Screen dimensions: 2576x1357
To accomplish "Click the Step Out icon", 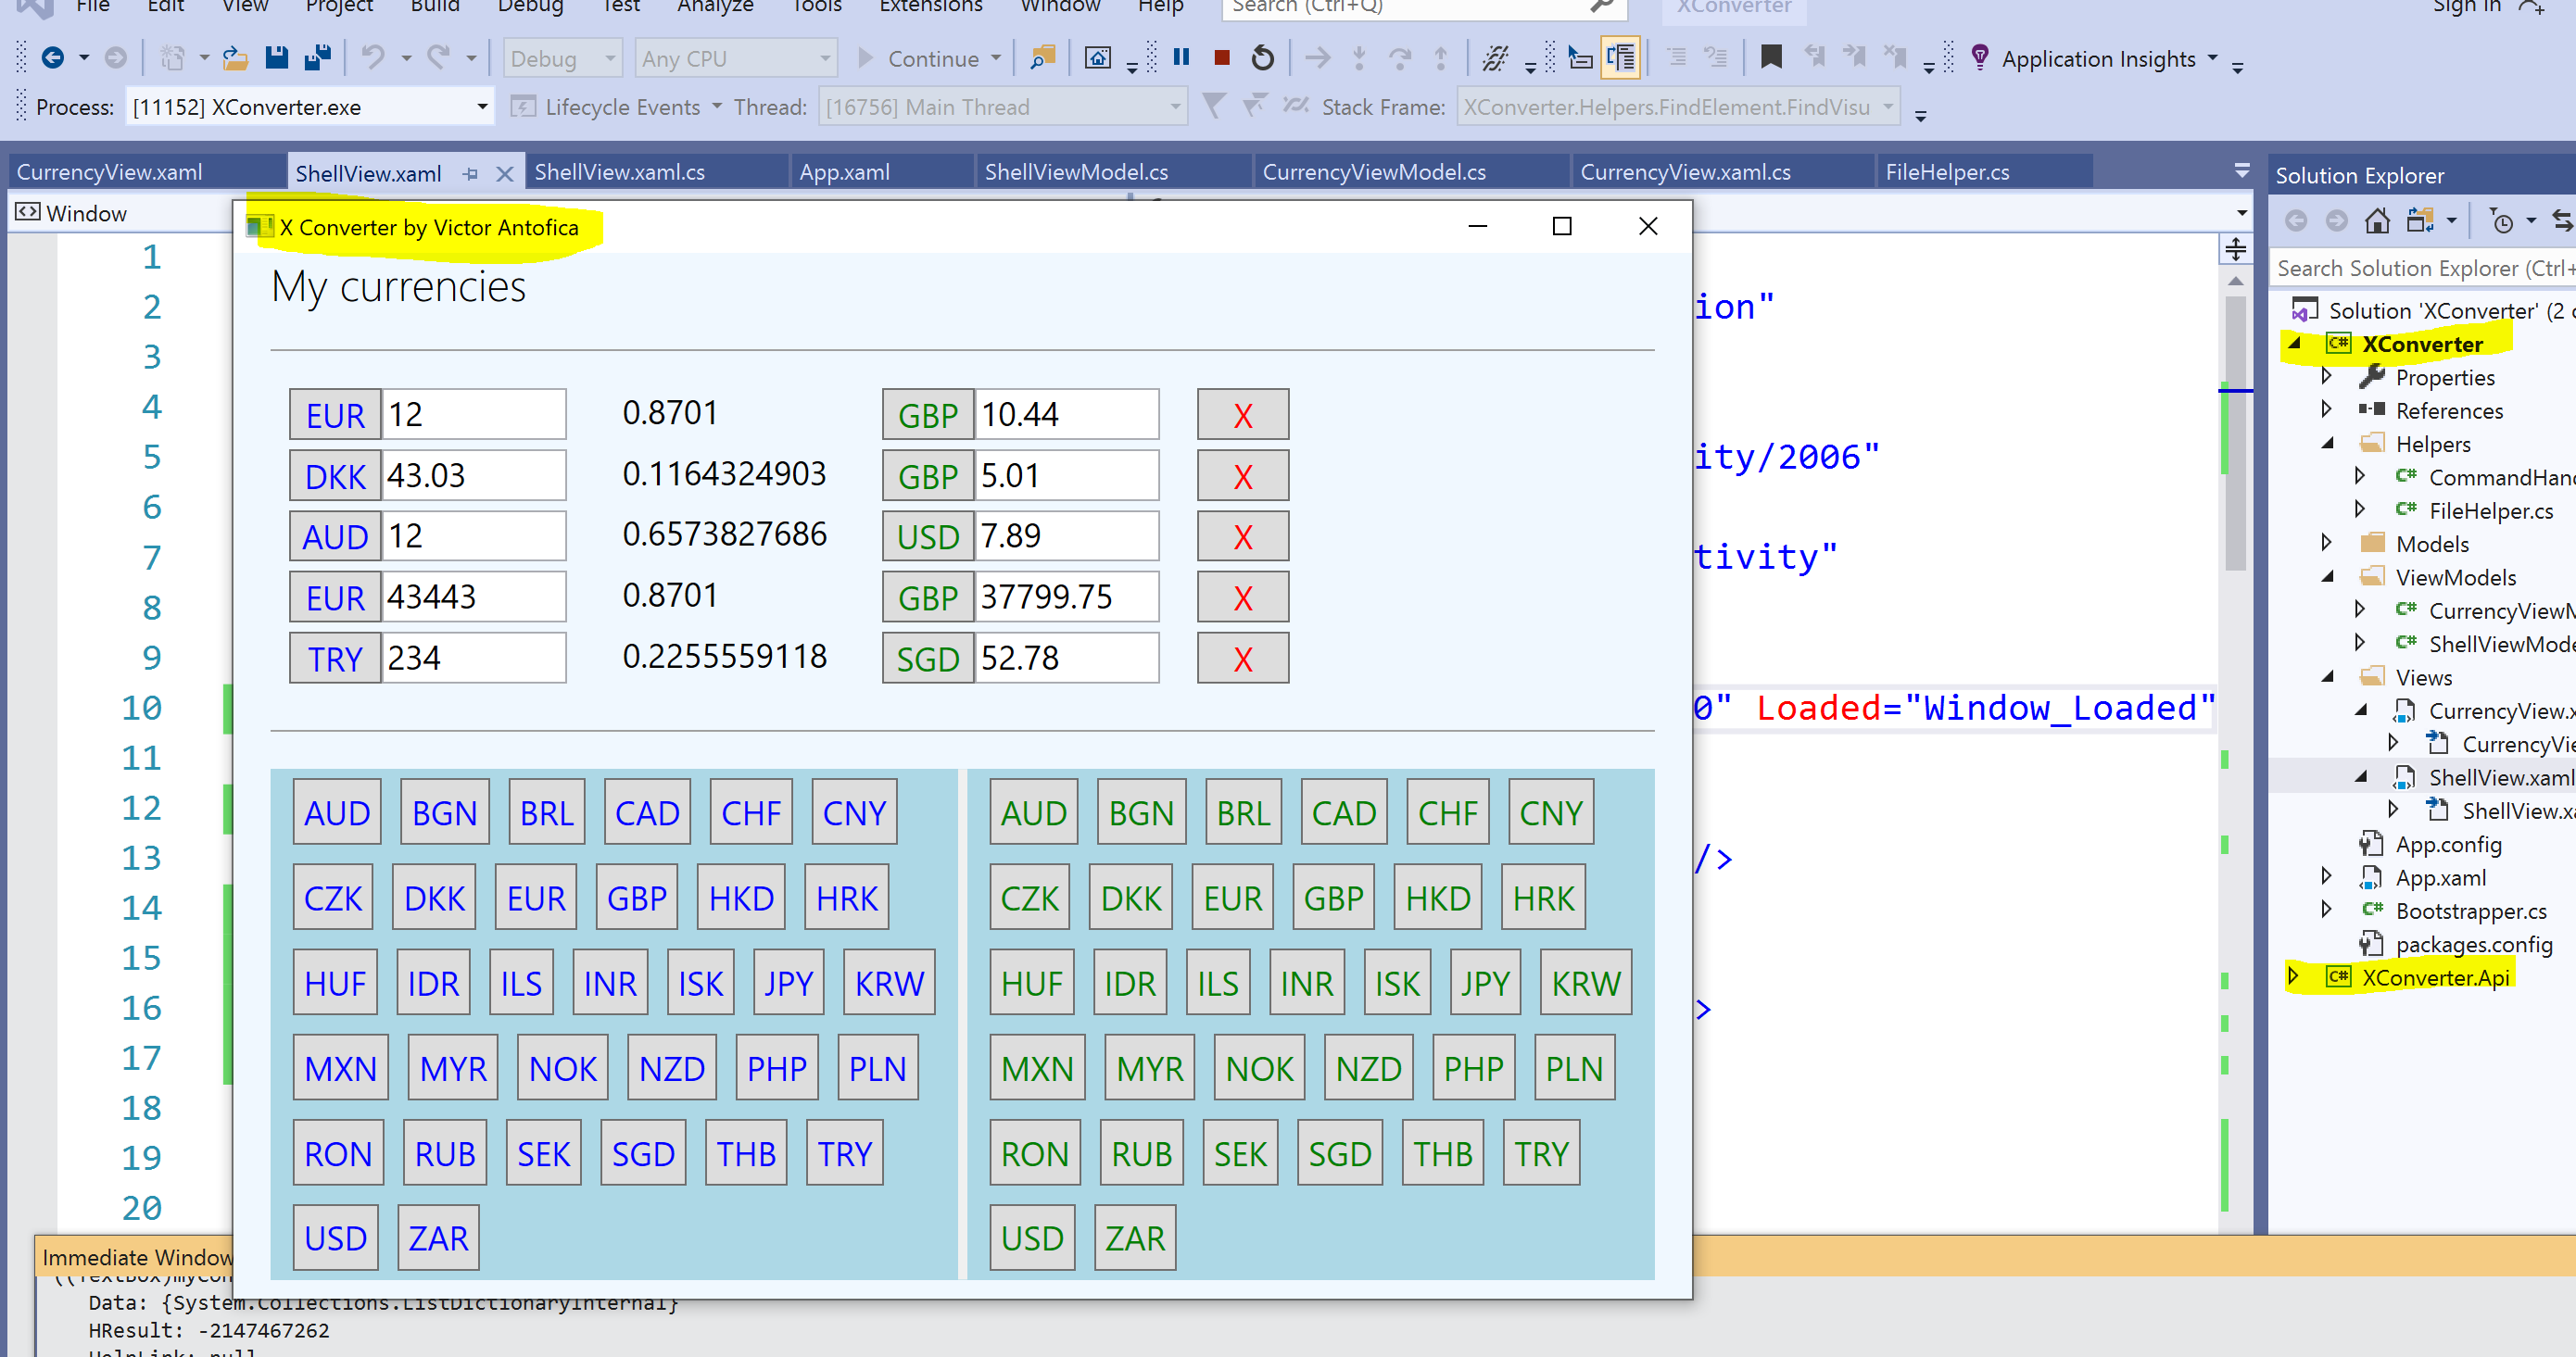I will click(x=1441, y=58).
